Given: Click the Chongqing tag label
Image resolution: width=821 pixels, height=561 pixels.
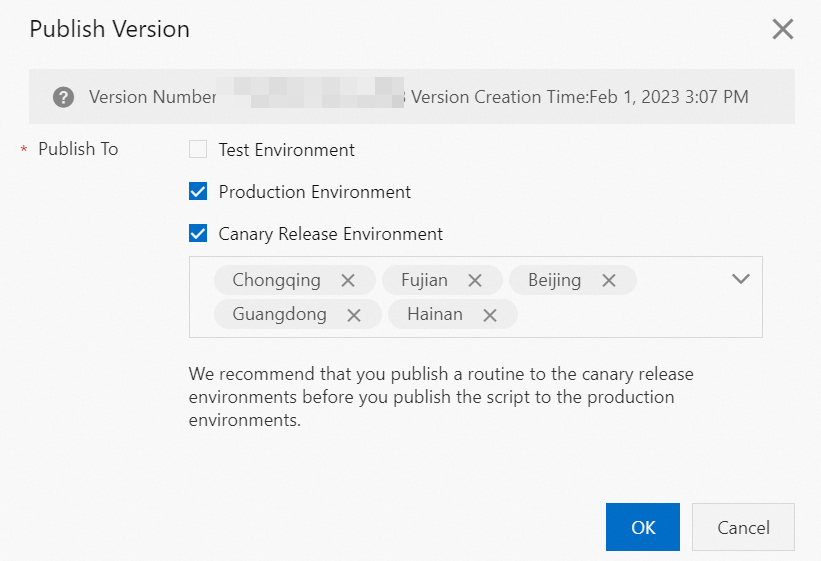Looking at the screenshot, I should click(277, 281).
